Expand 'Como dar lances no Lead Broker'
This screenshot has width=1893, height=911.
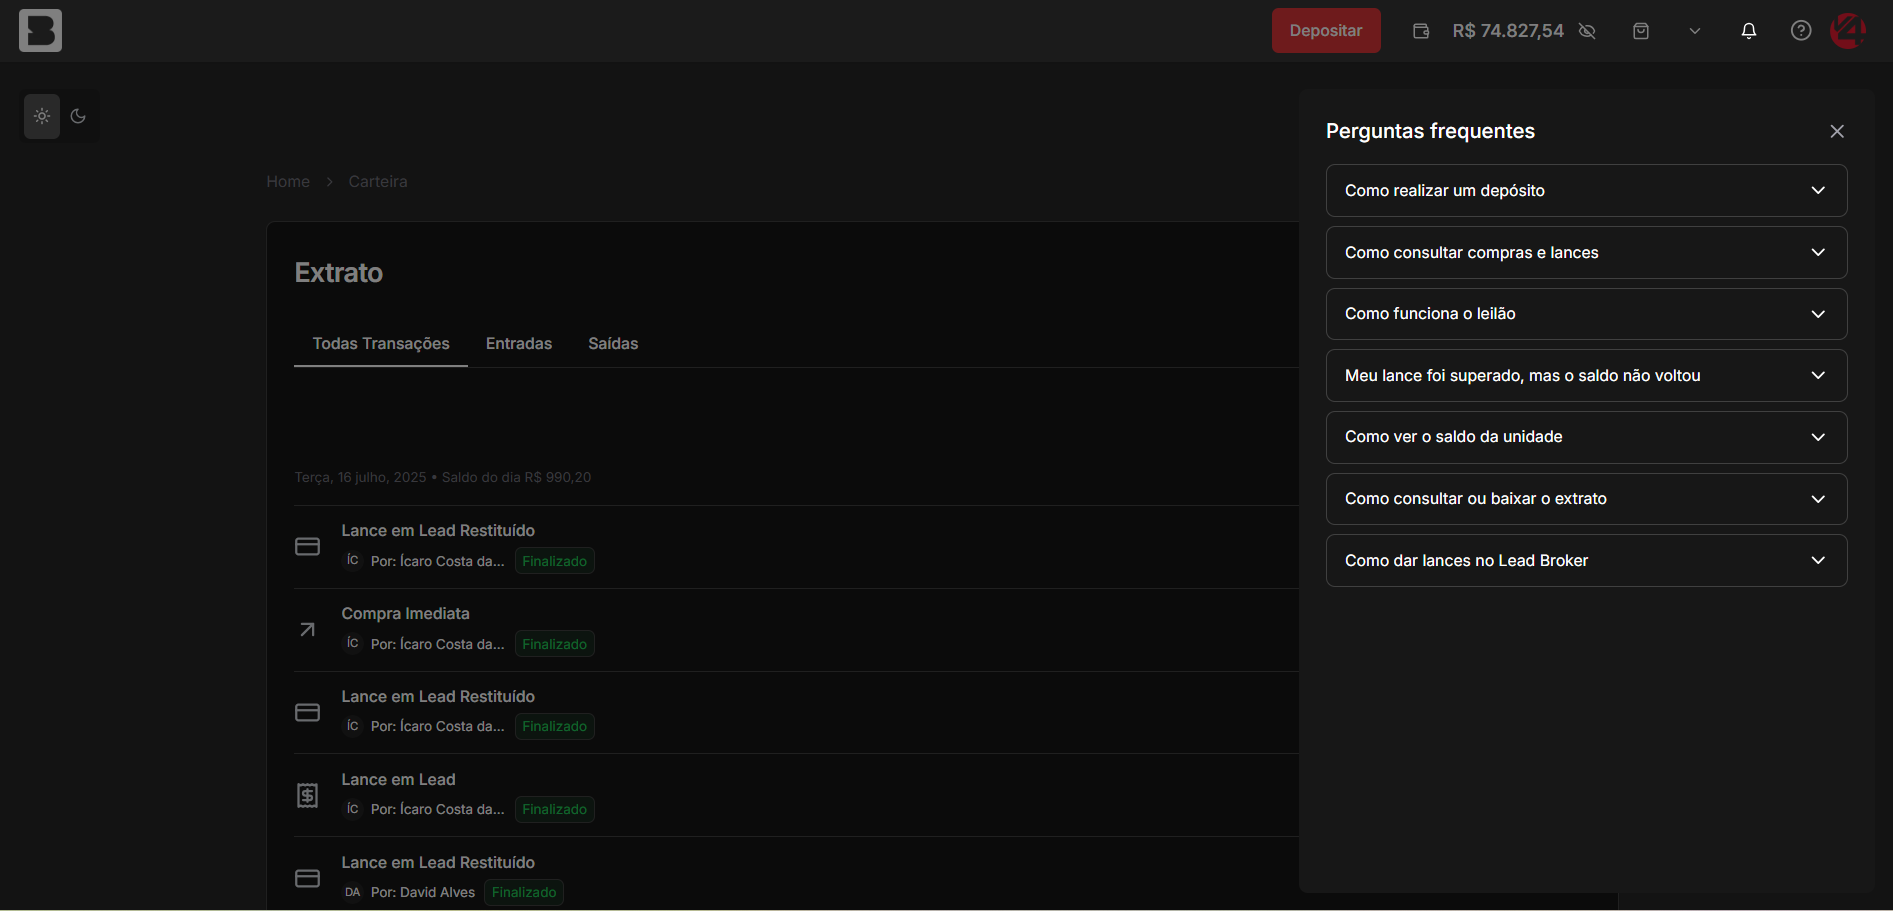1585,561
